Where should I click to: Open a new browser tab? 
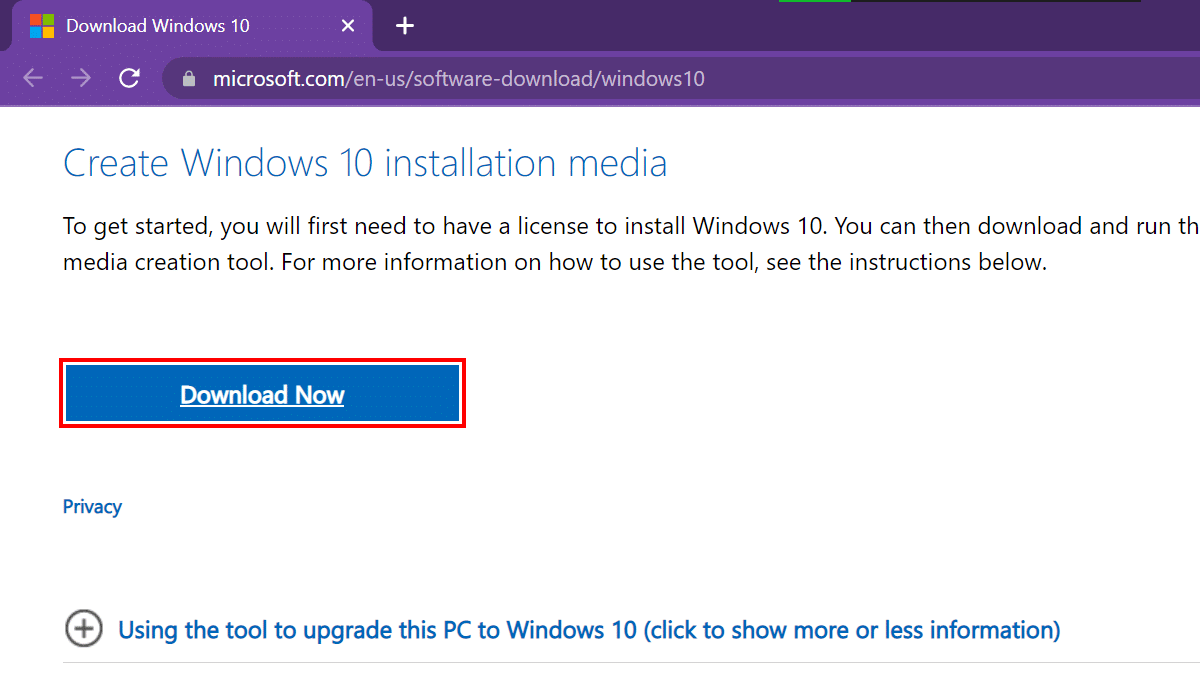click(404, 25)
